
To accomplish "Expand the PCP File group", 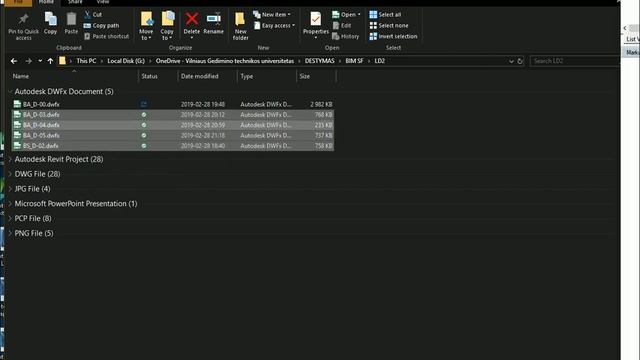I will tap(11, 218).
